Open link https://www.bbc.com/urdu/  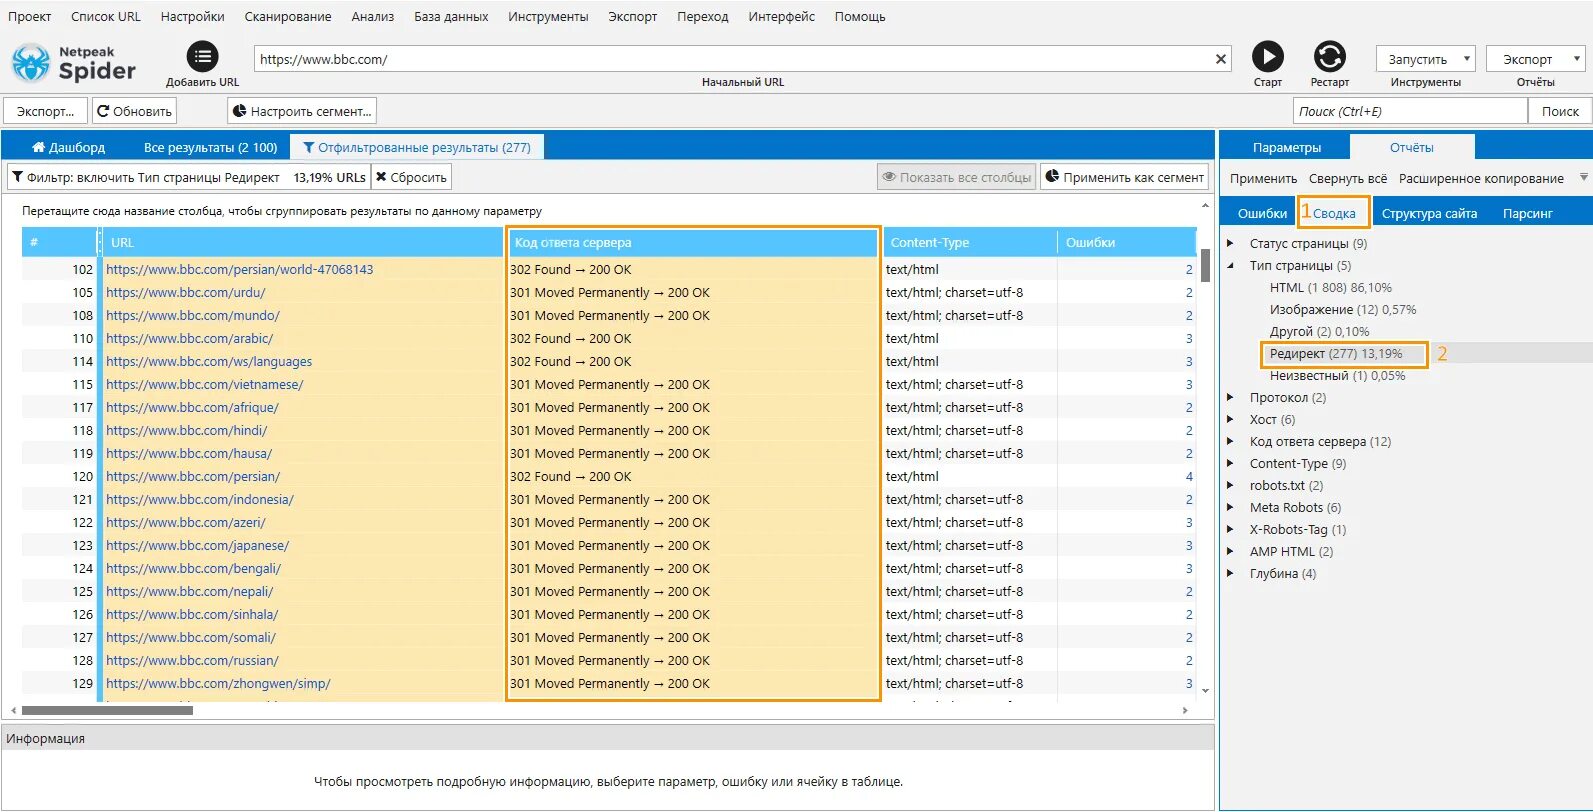(x=186, y=292)
